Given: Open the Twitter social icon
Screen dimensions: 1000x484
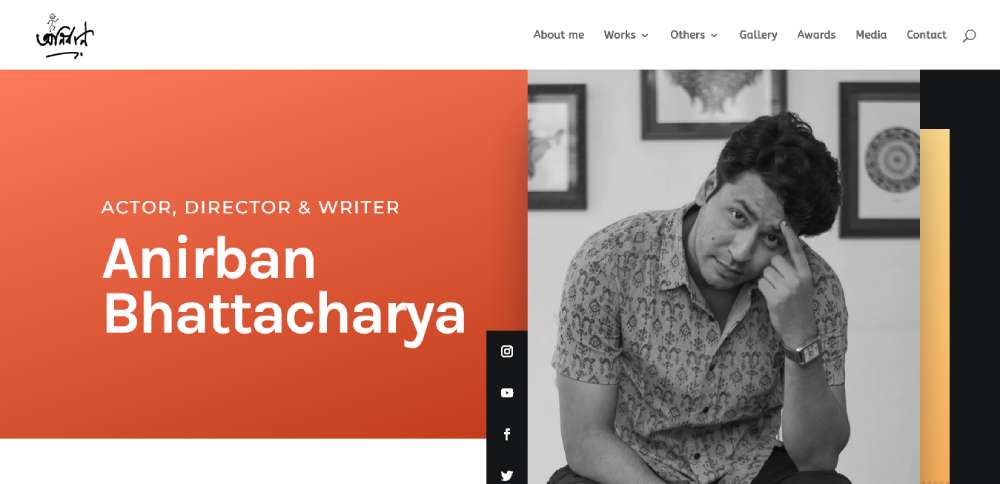Looking at the screenshot, I should pos(507,475).
